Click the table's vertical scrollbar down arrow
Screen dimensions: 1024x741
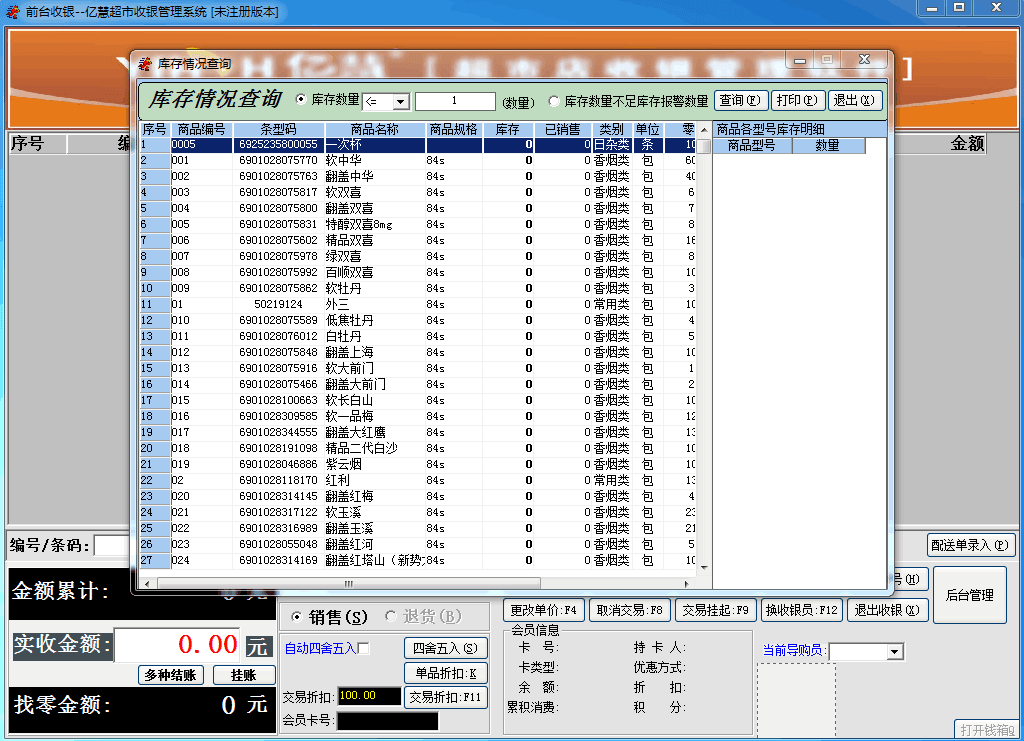(704, 567)
